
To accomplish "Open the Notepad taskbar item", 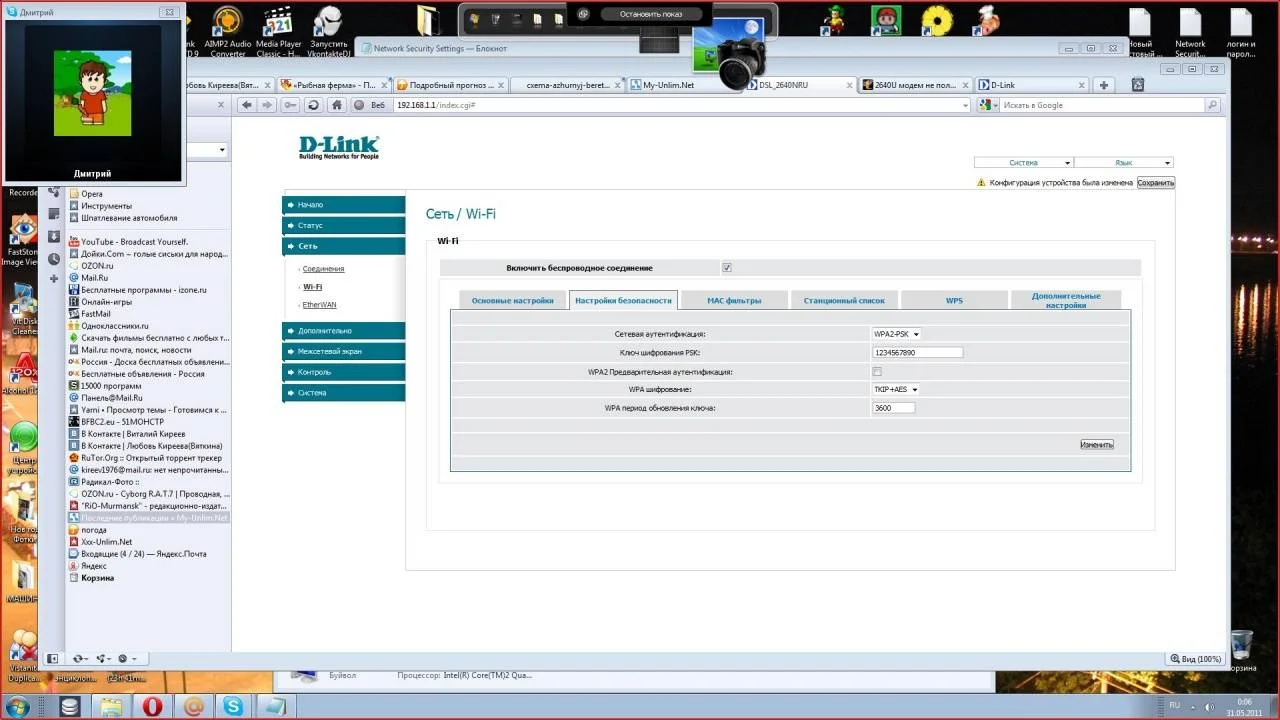I will tap(274, 706).
